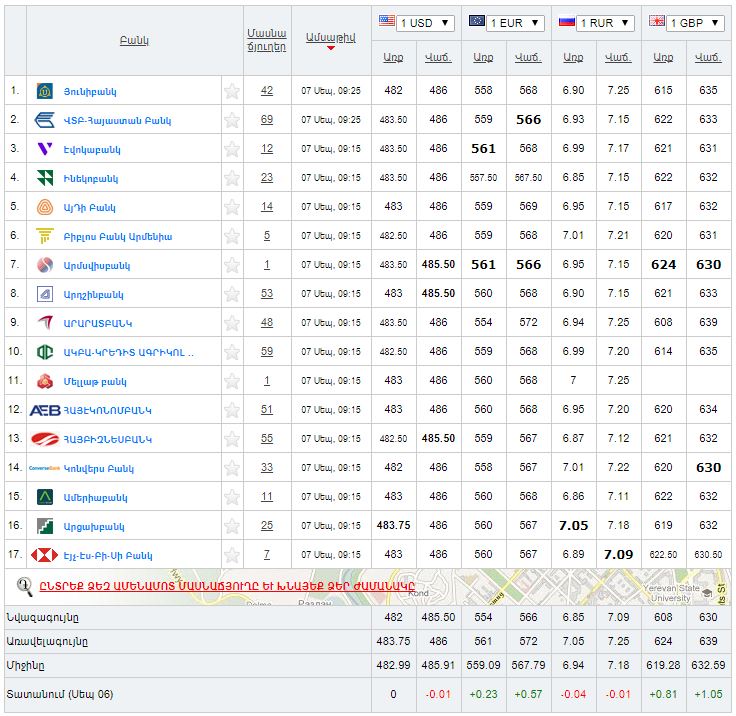Click the Evocabank purple V logo
This screenshot has height=716, width=736.
pyautogui.click(x=44, y=149)
